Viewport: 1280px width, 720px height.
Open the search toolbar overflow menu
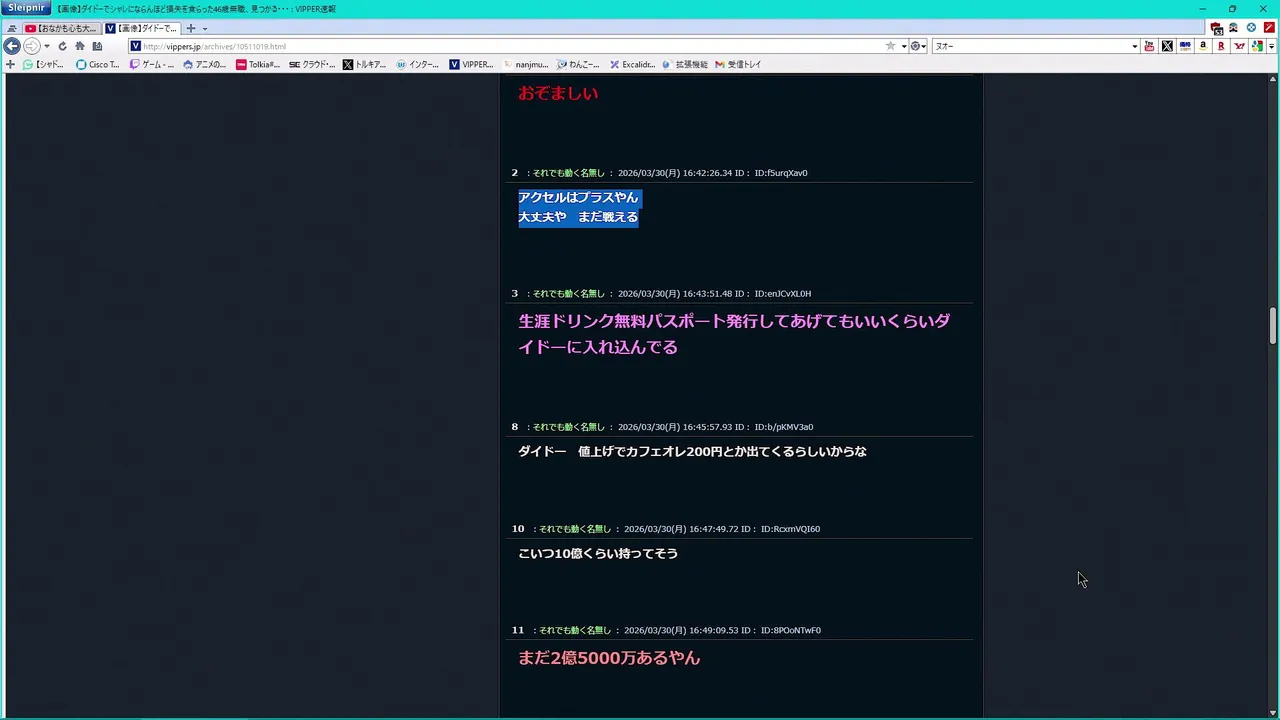pyautogui.click(x=1271, y=46)
